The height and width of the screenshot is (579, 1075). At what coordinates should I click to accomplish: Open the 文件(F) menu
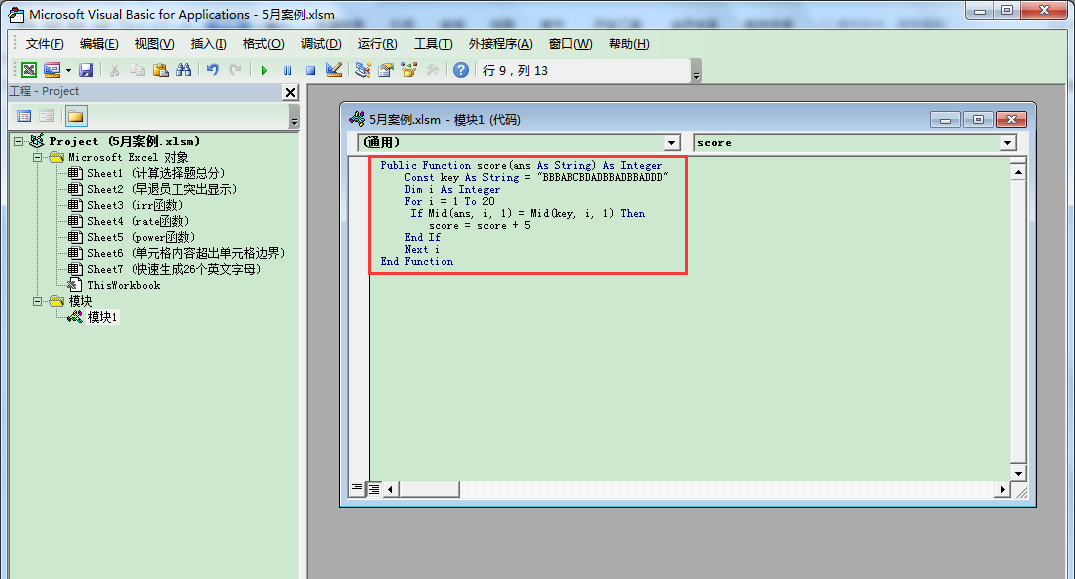(x=45, y=44)
